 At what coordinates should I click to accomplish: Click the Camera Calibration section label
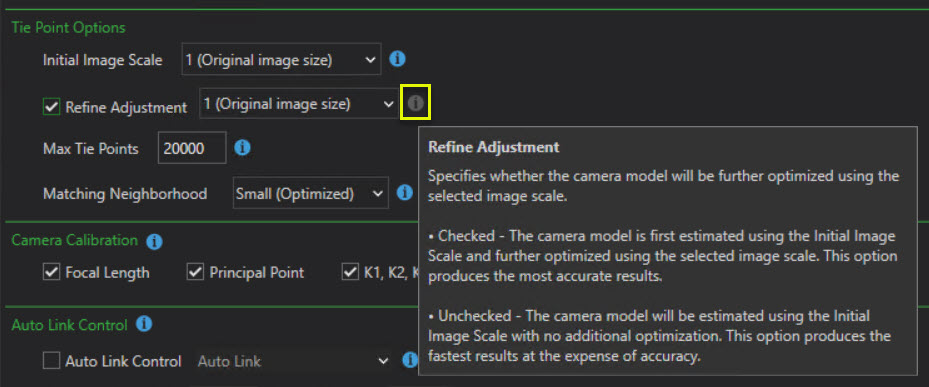pos(75,240)
